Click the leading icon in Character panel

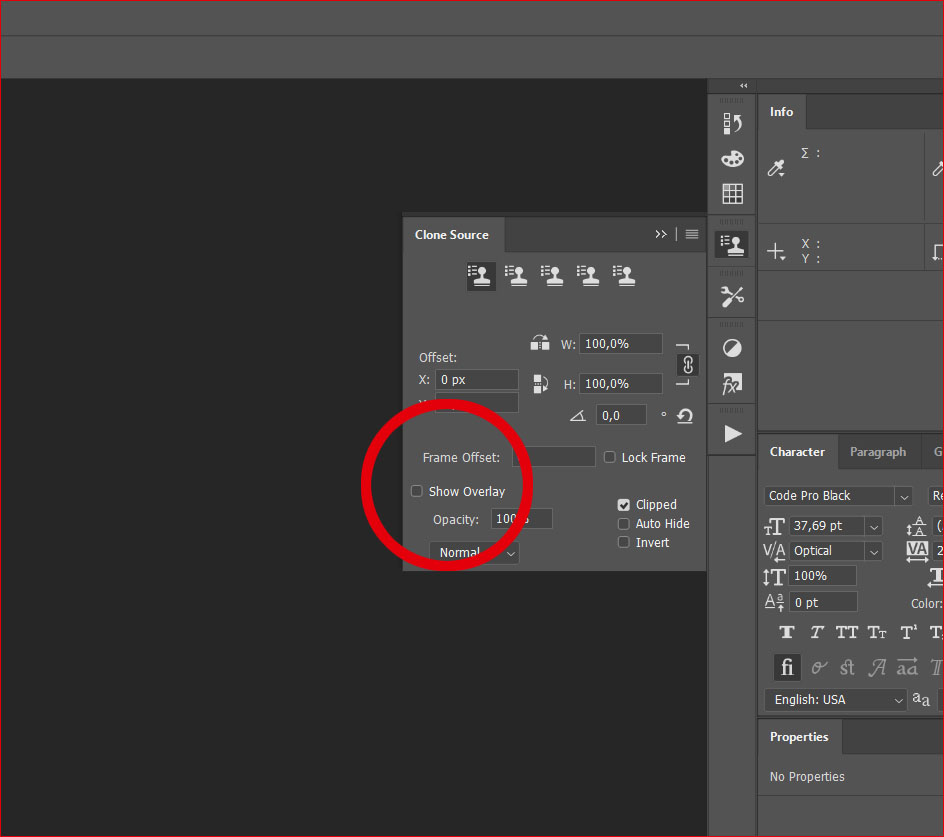[917, 526]
